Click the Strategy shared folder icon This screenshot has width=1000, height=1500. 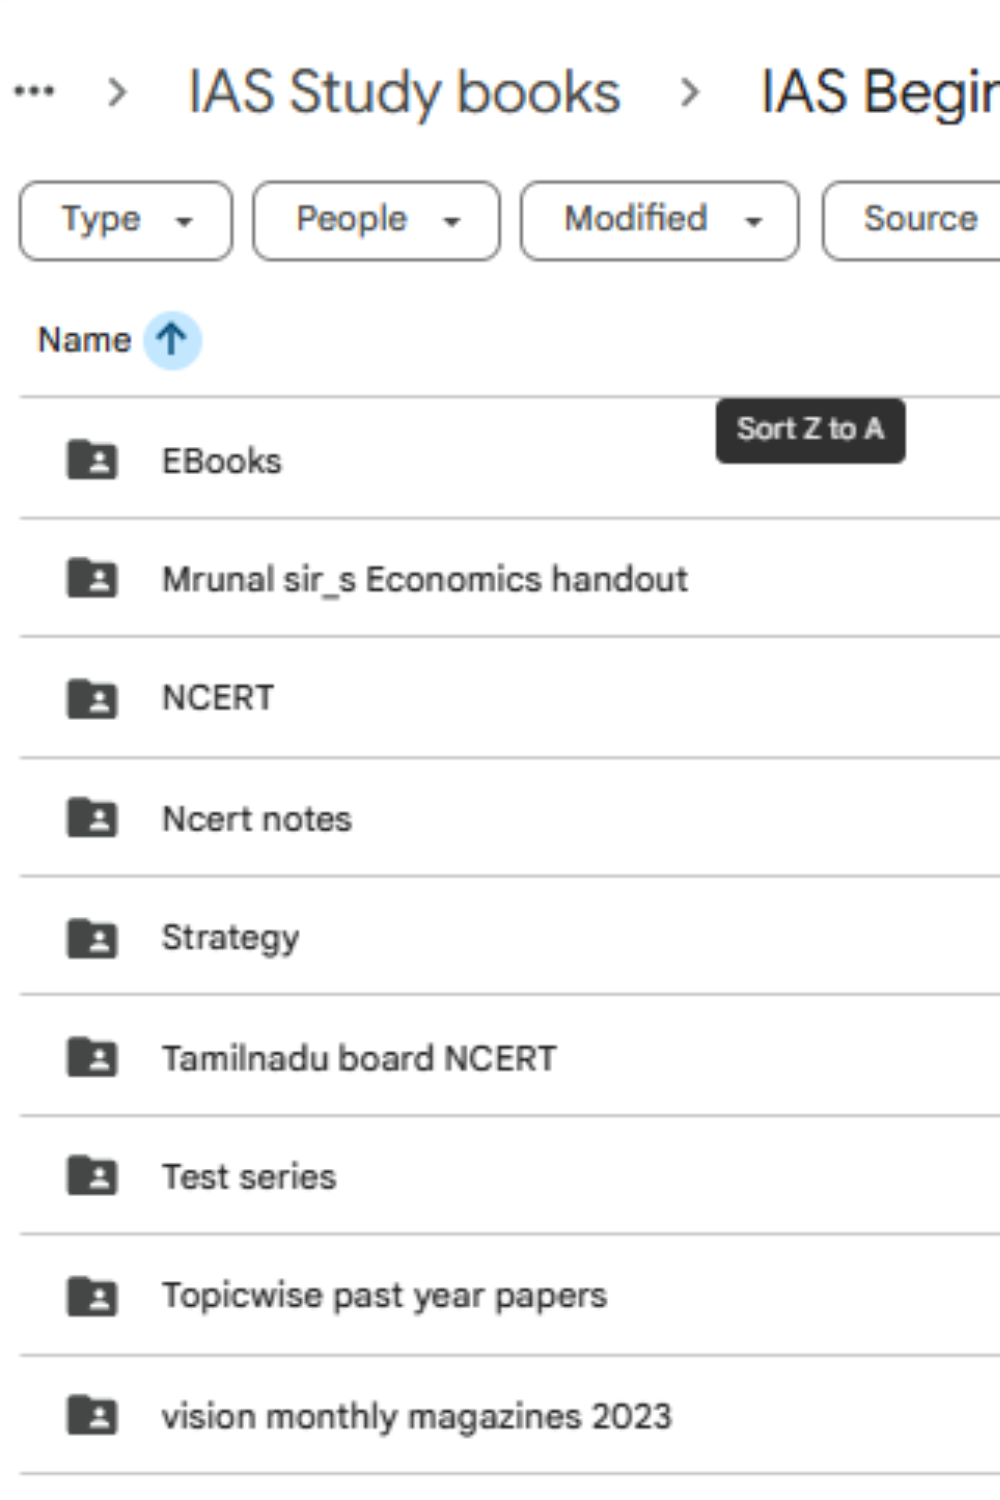pos(92,938)
